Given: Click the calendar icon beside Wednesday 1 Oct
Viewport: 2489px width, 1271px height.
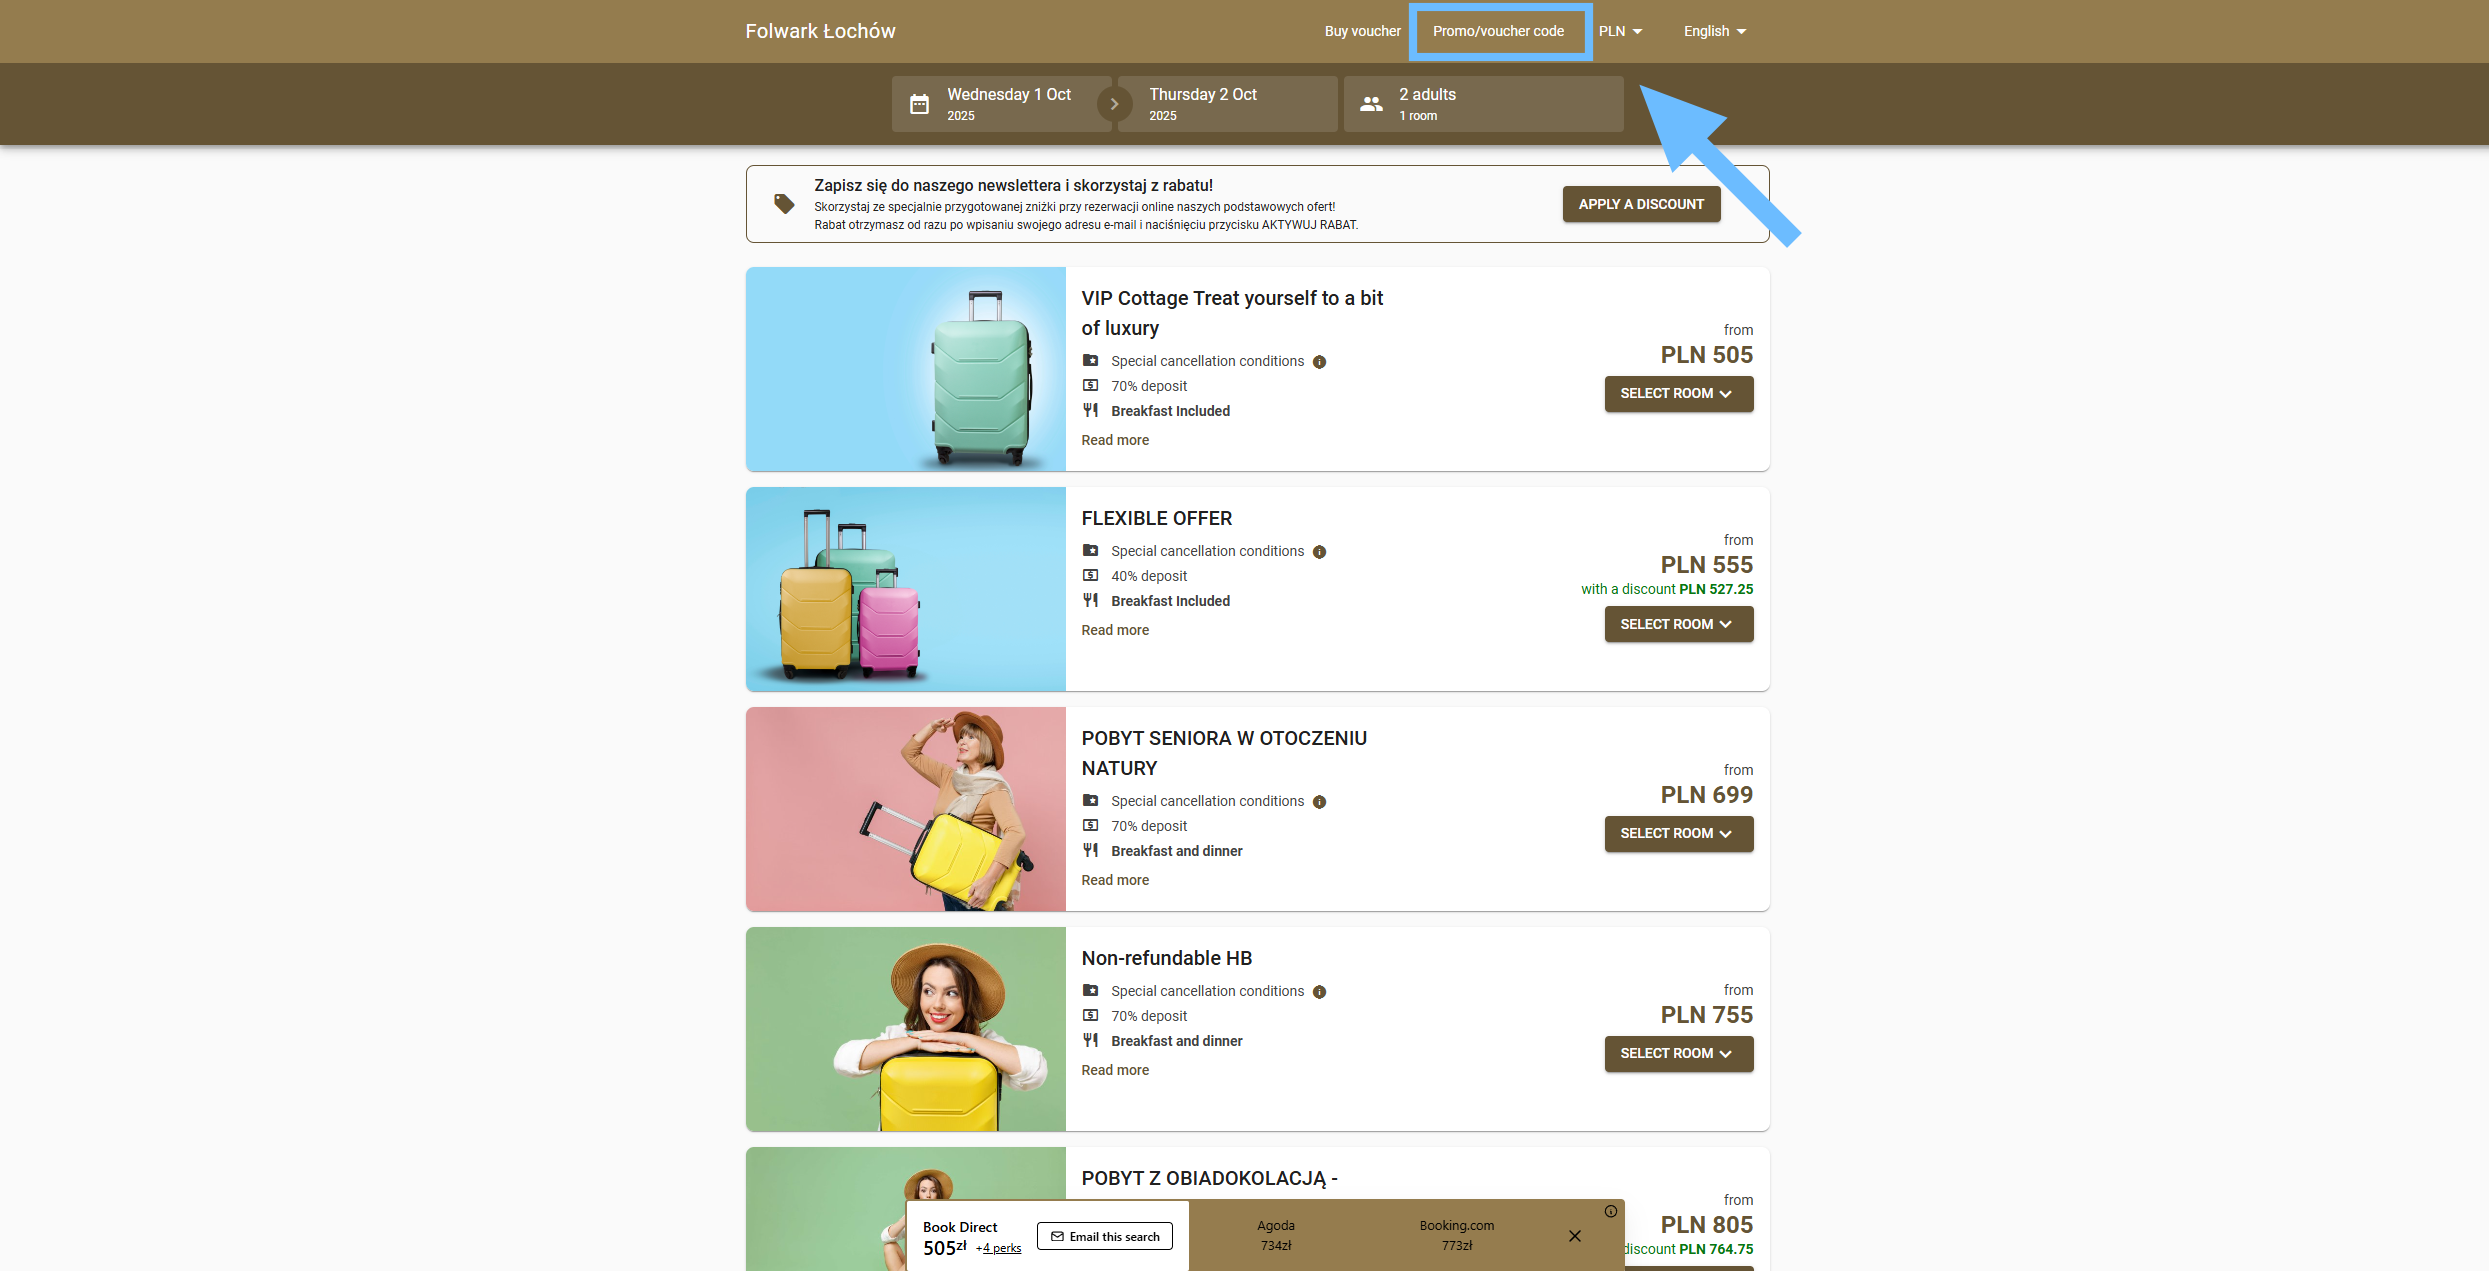Looking at the screenshot, I should coord(919,104).
